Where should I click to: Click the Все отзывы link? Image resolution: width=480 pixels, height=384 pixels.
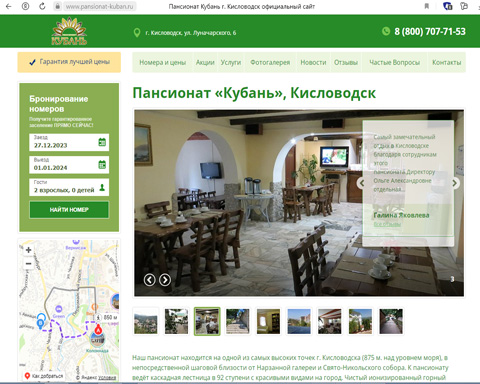[x=387, y=224]
